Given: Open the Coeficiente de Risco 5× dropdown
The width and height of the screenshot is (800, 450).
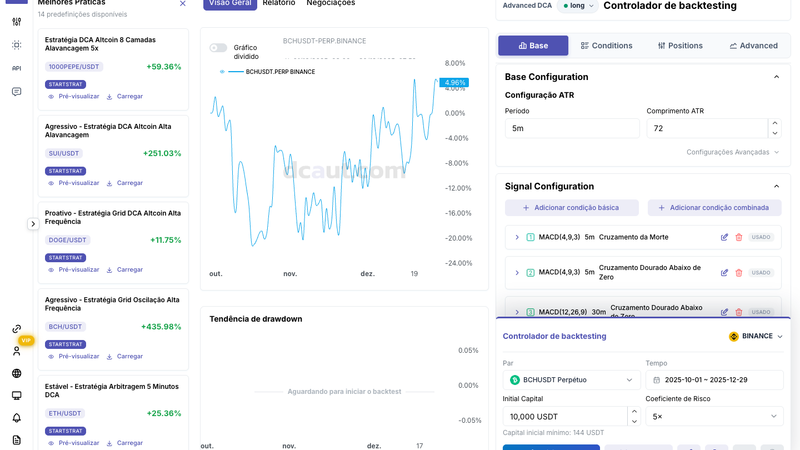Looking at the screenshot, I should tap(714, 416).
